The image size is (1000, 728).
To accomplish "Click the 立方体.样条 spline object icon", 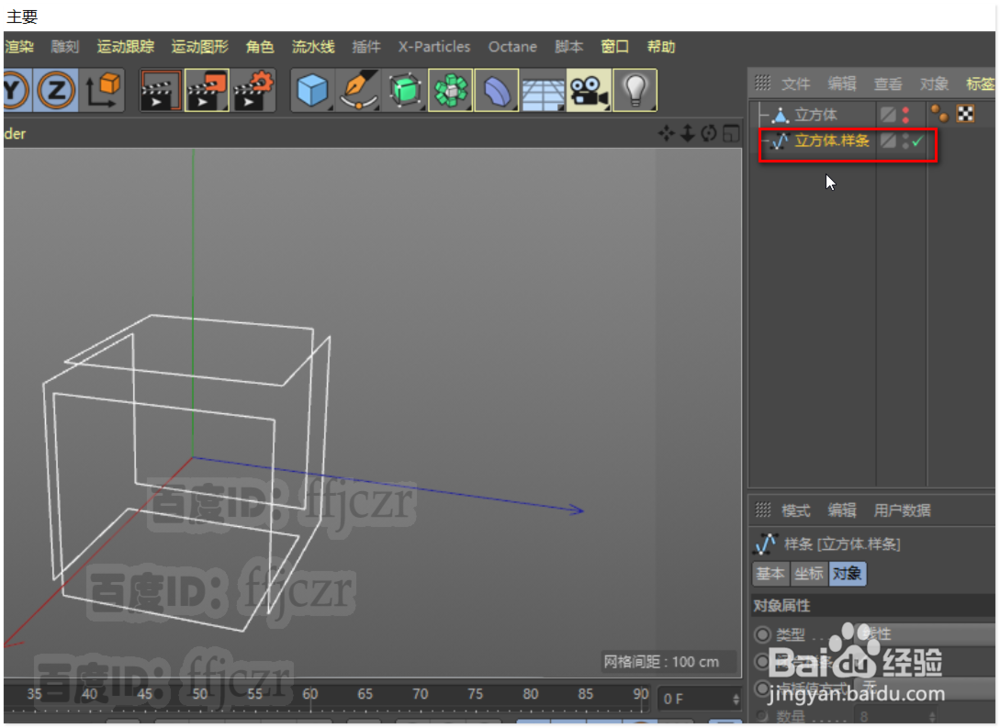I will click(x=780, y=141).
